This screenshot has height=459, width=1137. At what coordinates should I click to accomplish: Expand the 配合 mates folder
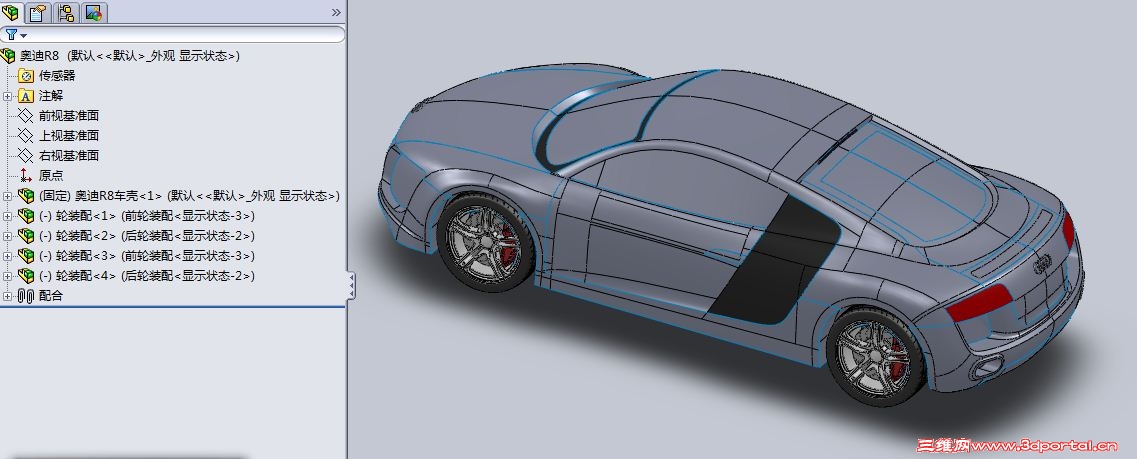7,296
